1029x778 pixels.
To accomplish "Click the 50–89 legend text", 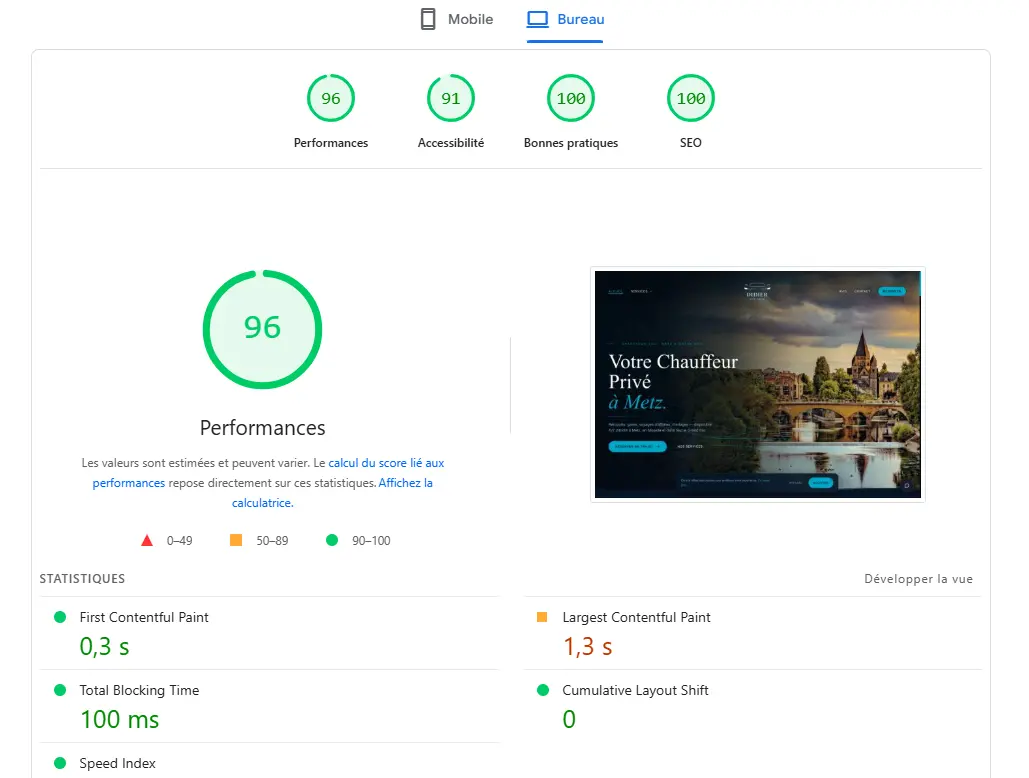I will pos(272,541).
